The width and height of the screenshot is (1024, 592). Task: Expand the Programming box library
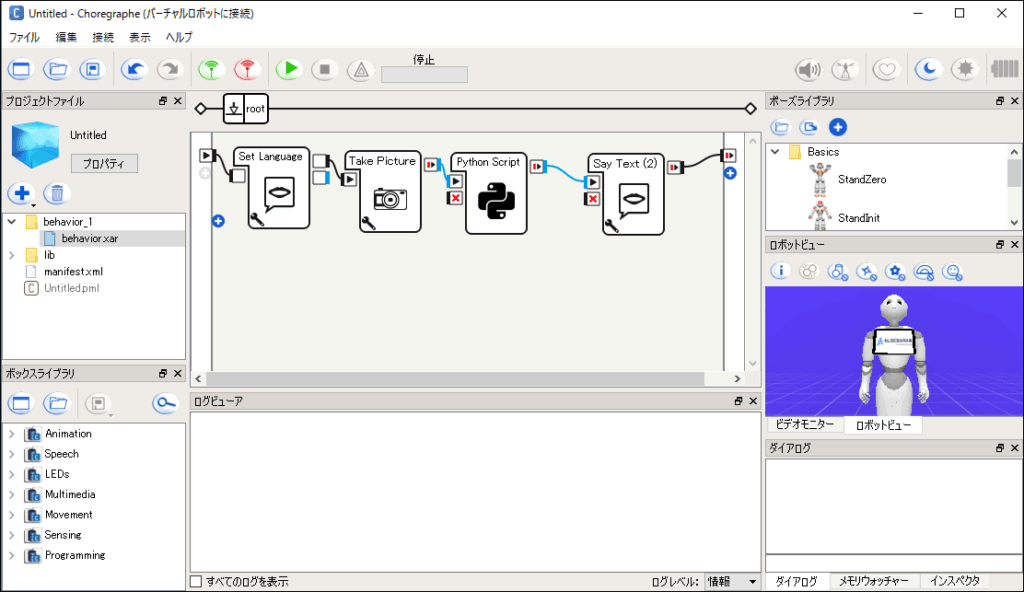point(12,555)
